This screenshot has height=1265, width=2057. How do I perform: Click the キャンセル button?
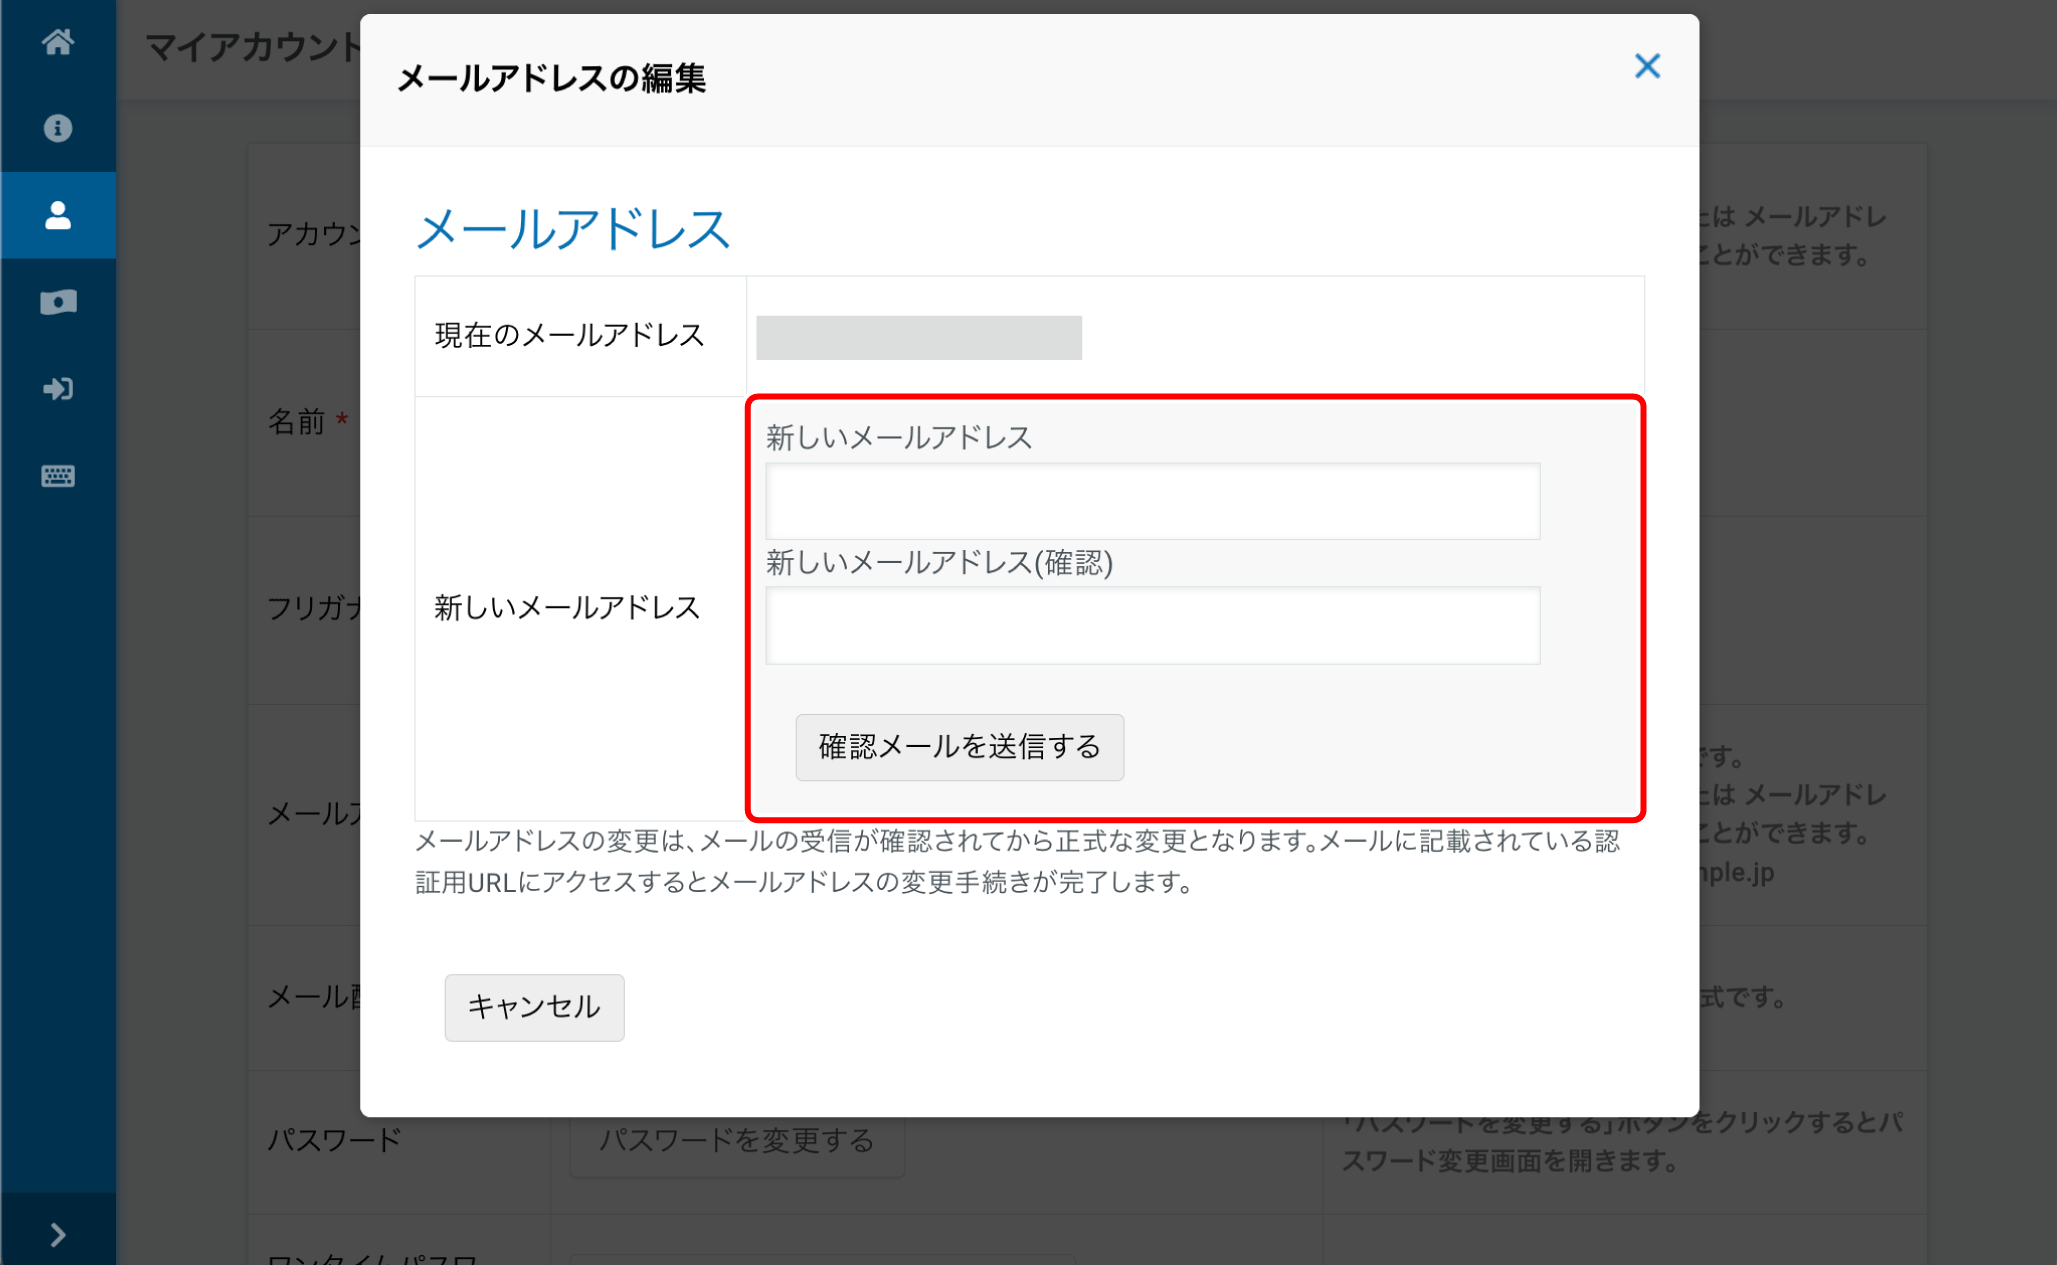534,1007
